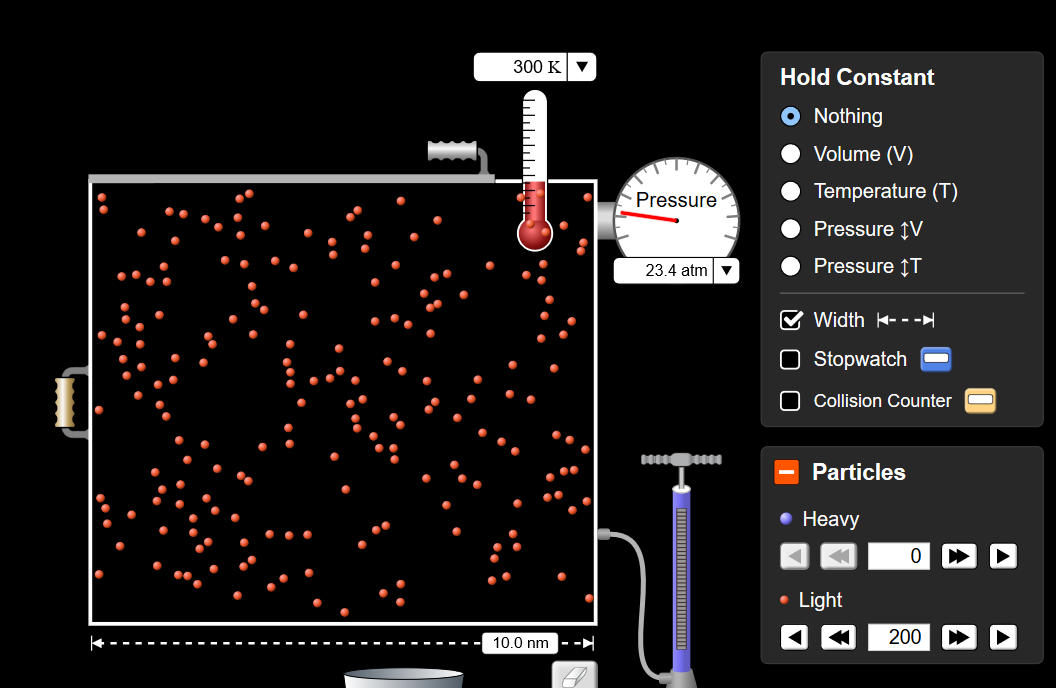The height and width of the screenshot is (688, 1056).
Task: Click the 10.0 nm width label
Action: tap(520, 643)
